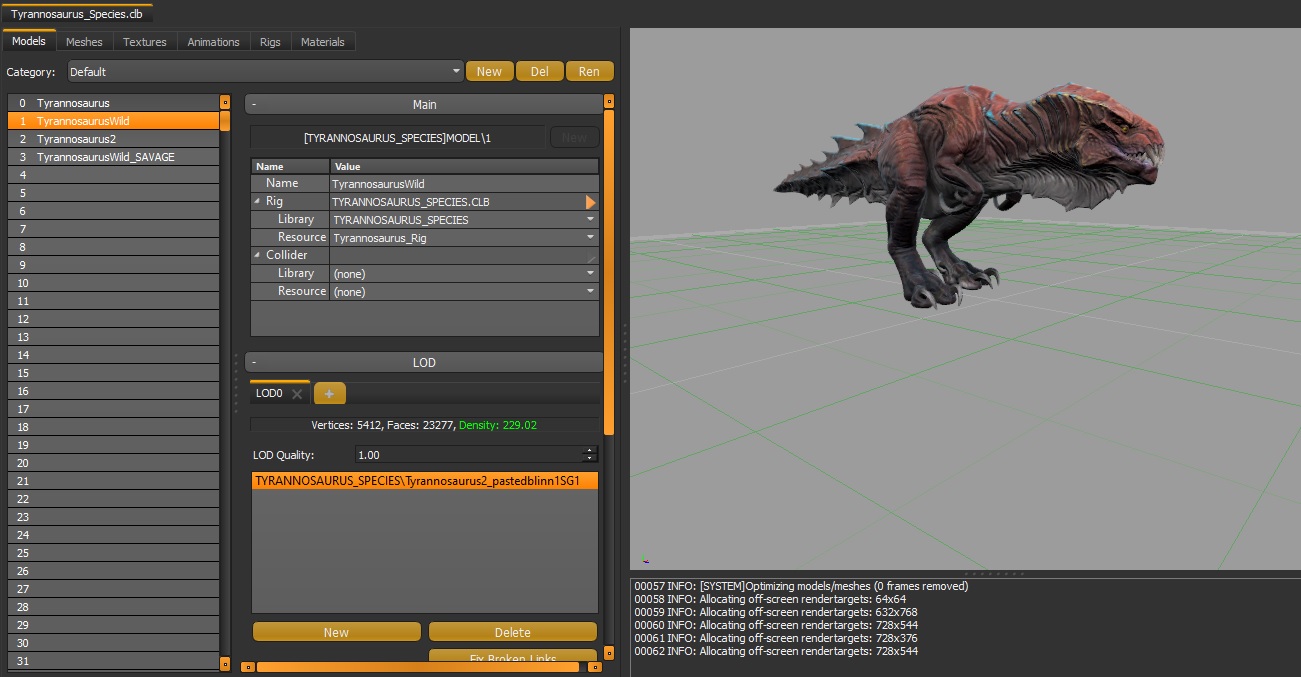Viewport: 1301px width, 677px height.
Task: Switch to the Meshes tab
Action: 84,42
